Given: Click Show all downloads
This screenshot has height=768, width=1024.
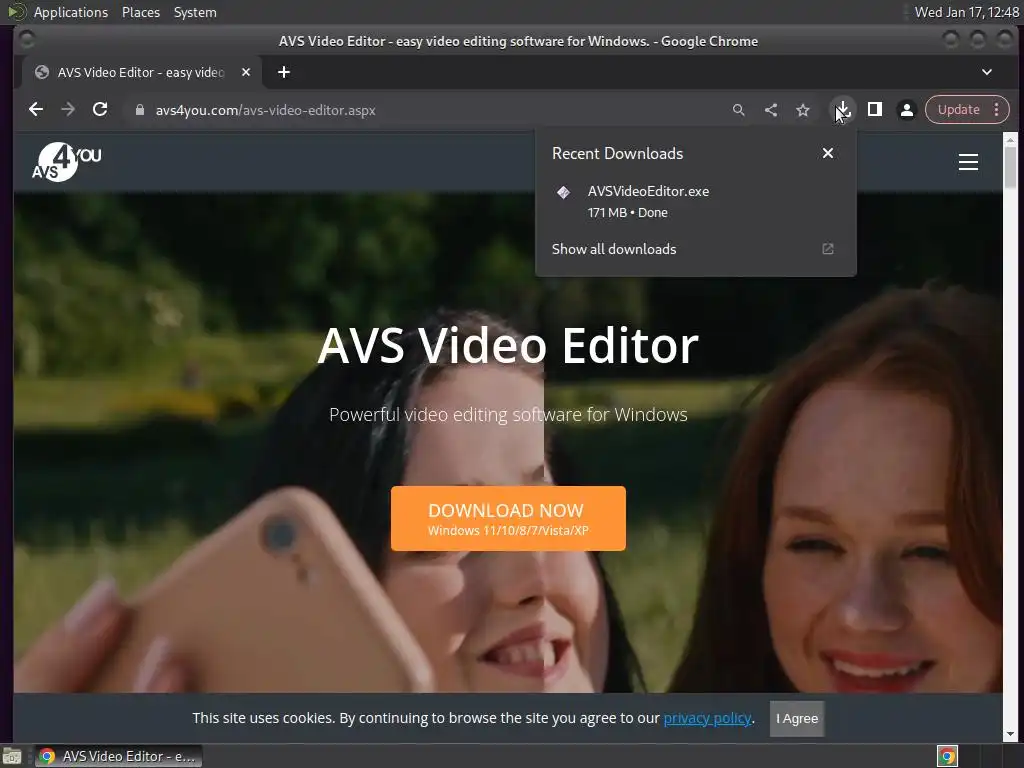Looking at the screenshot, I should coord(614,249).
